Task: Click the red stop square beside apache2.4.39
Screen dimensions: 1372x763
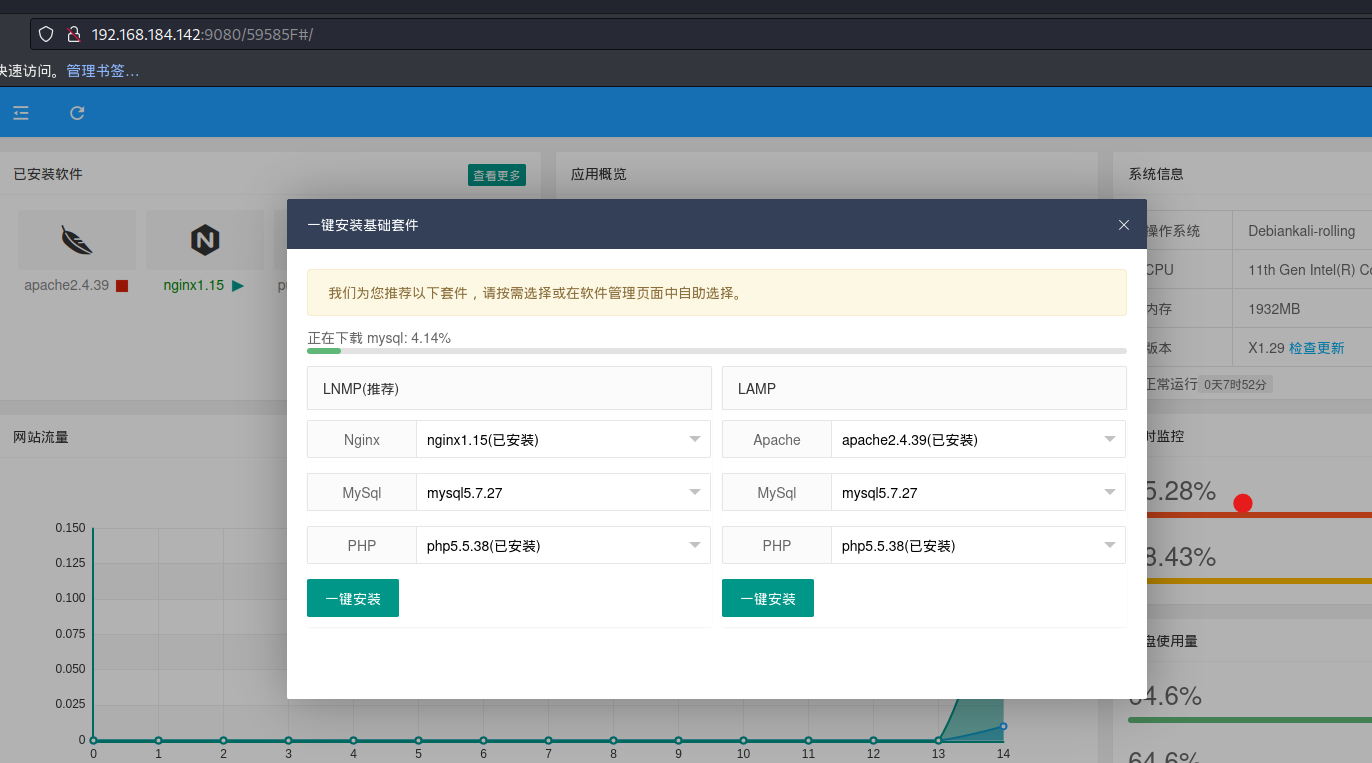Action: (122, 286)
